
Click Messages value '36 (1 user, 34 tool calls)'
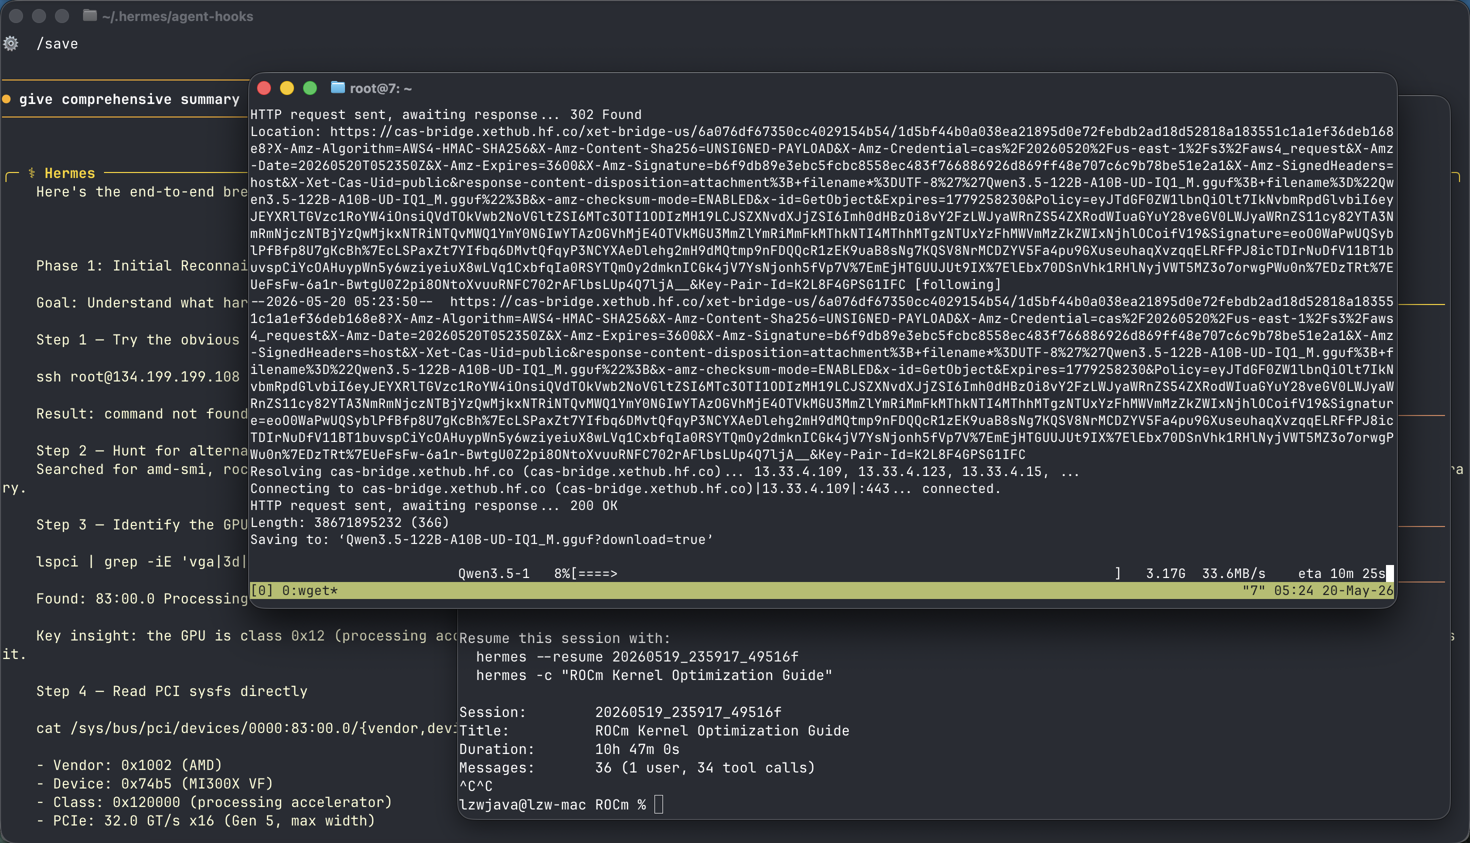[x=705, y=768]
